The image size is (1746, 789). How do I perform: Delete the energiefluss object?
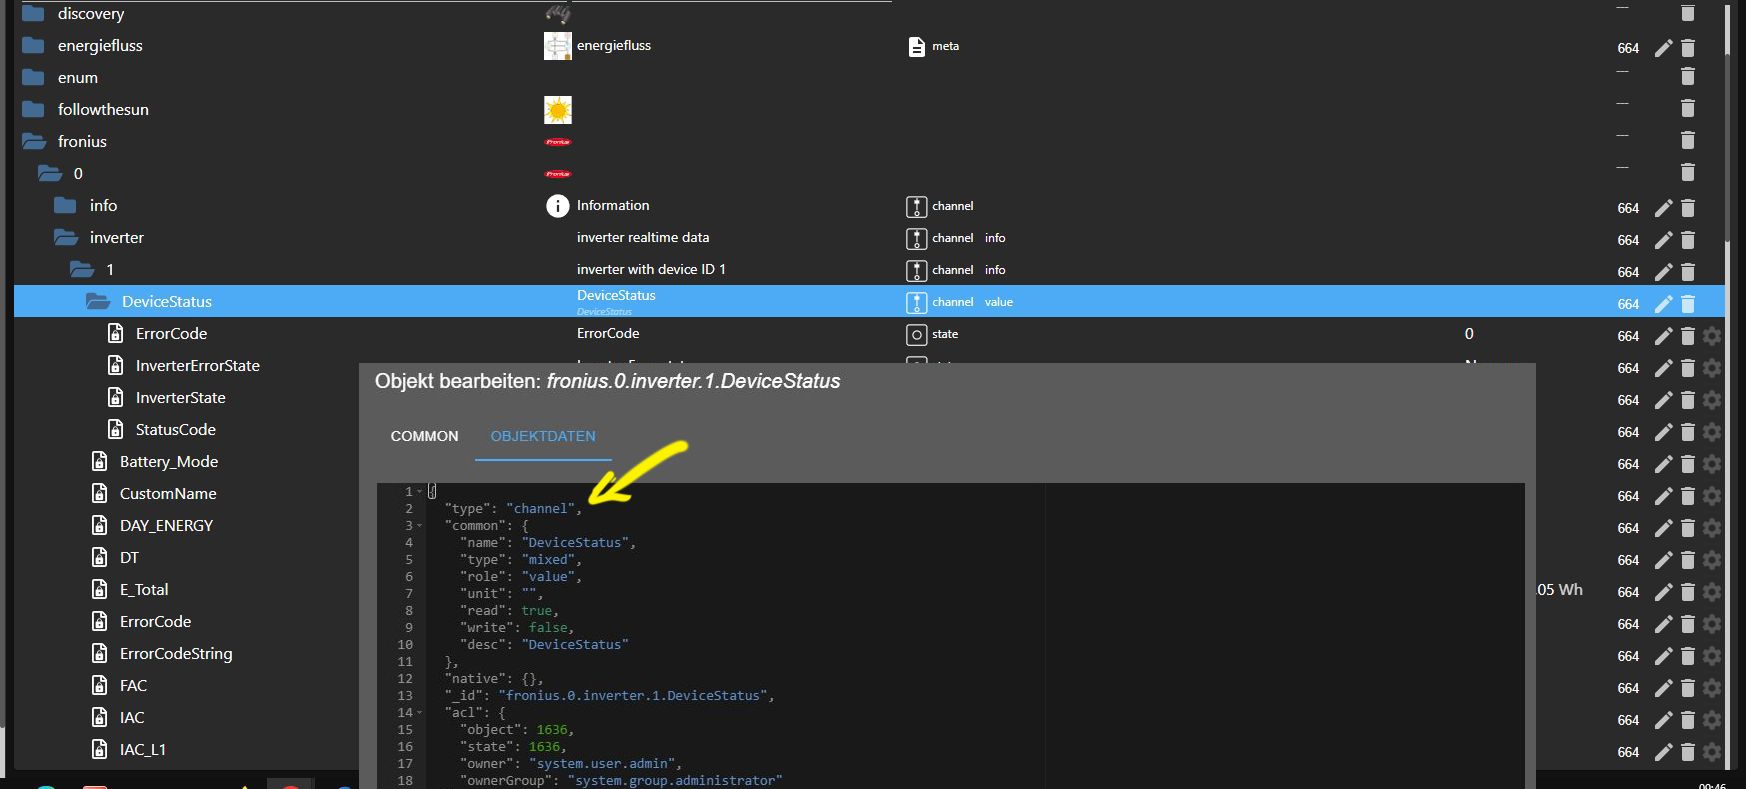[x=1688, y=48]
